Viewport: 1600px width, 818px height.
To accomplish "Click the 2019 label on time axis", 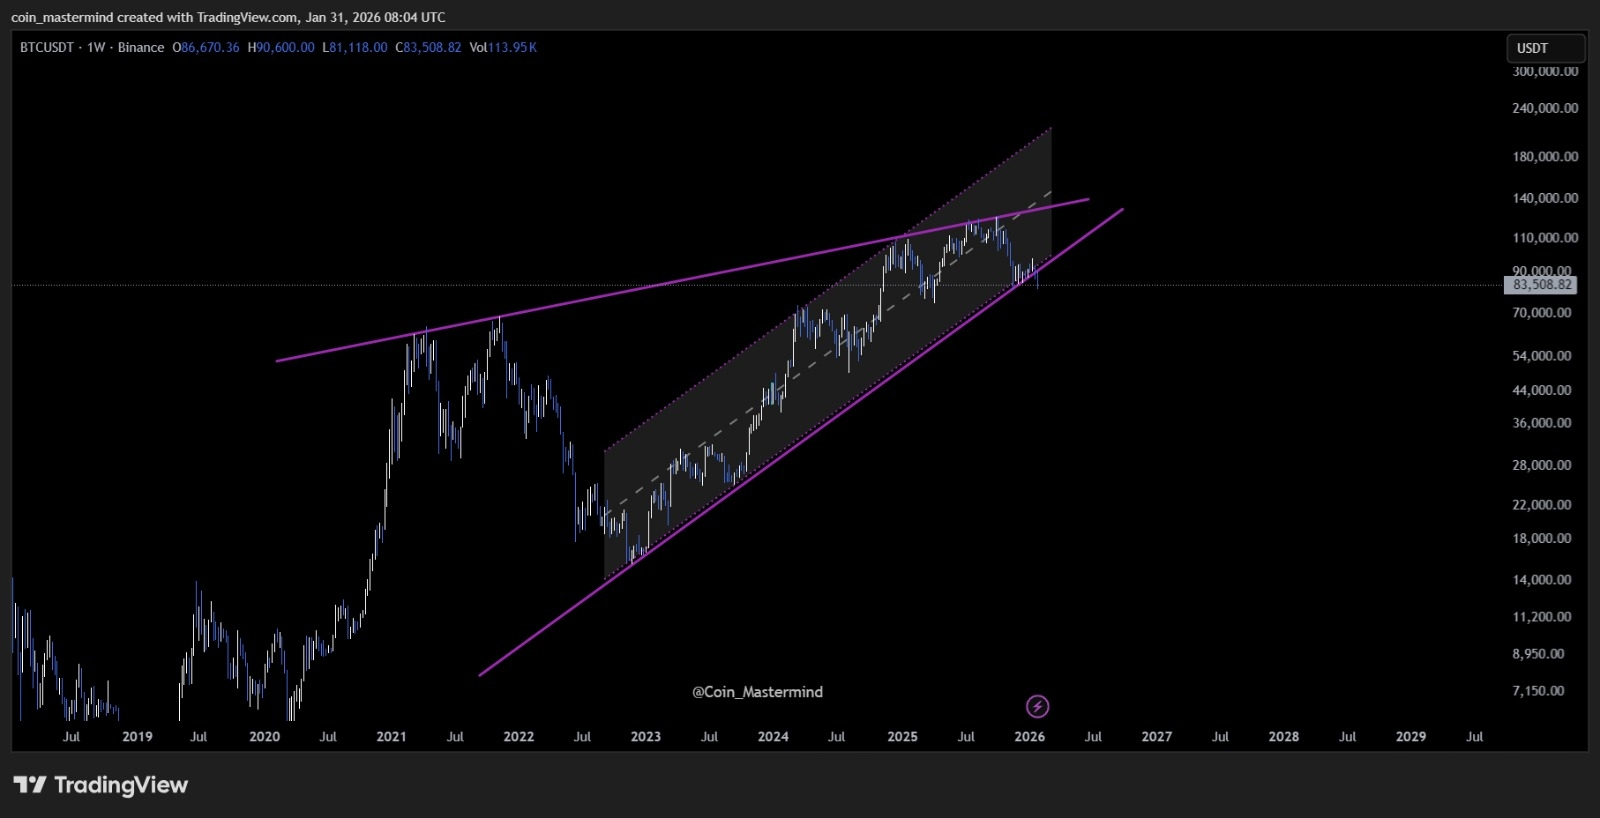I will (x=137, y=737).
